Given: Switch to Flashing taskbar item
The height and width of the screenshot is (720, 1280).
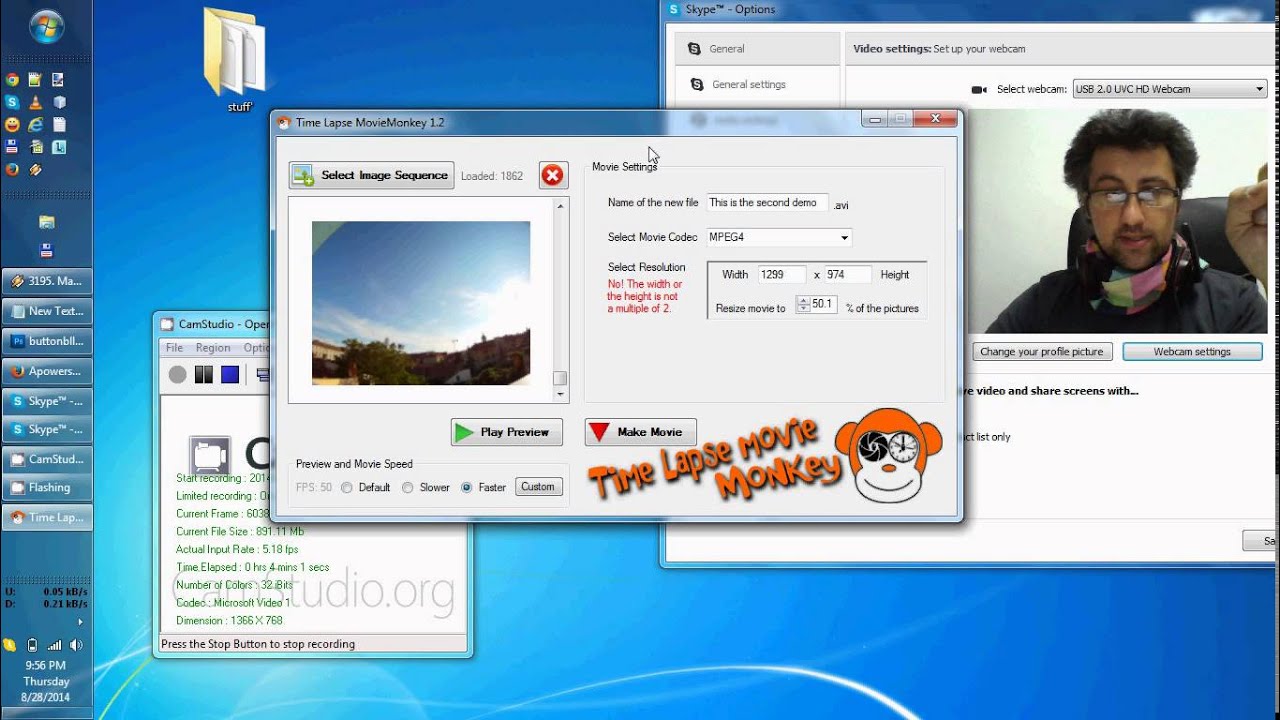Looking at the screenshot, I should coord(47,488).
